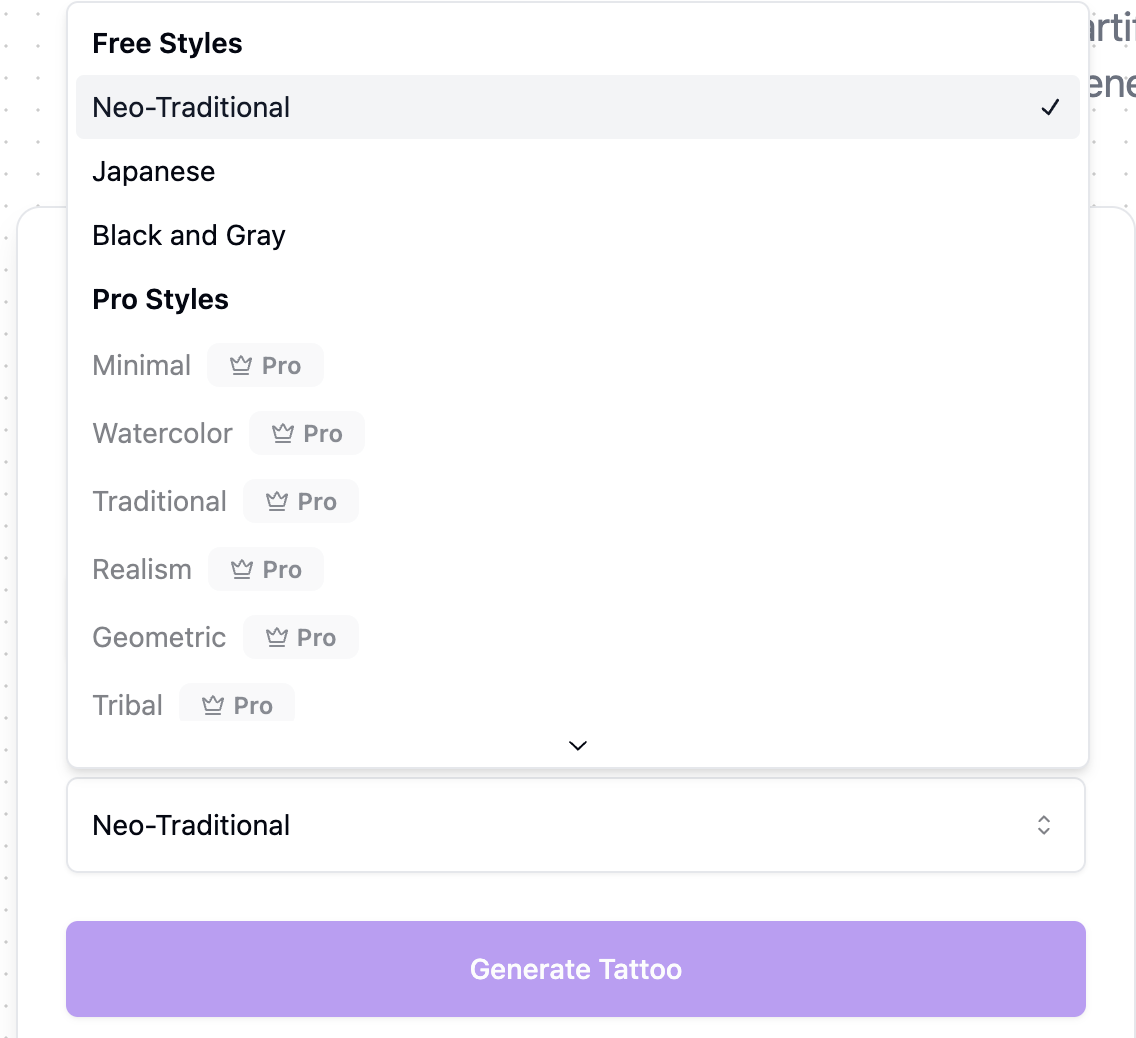The width and height of the screenshot is (1136, 1038).
Task: Click the crown icon beside Geometric style
Action: coord(275,637)
